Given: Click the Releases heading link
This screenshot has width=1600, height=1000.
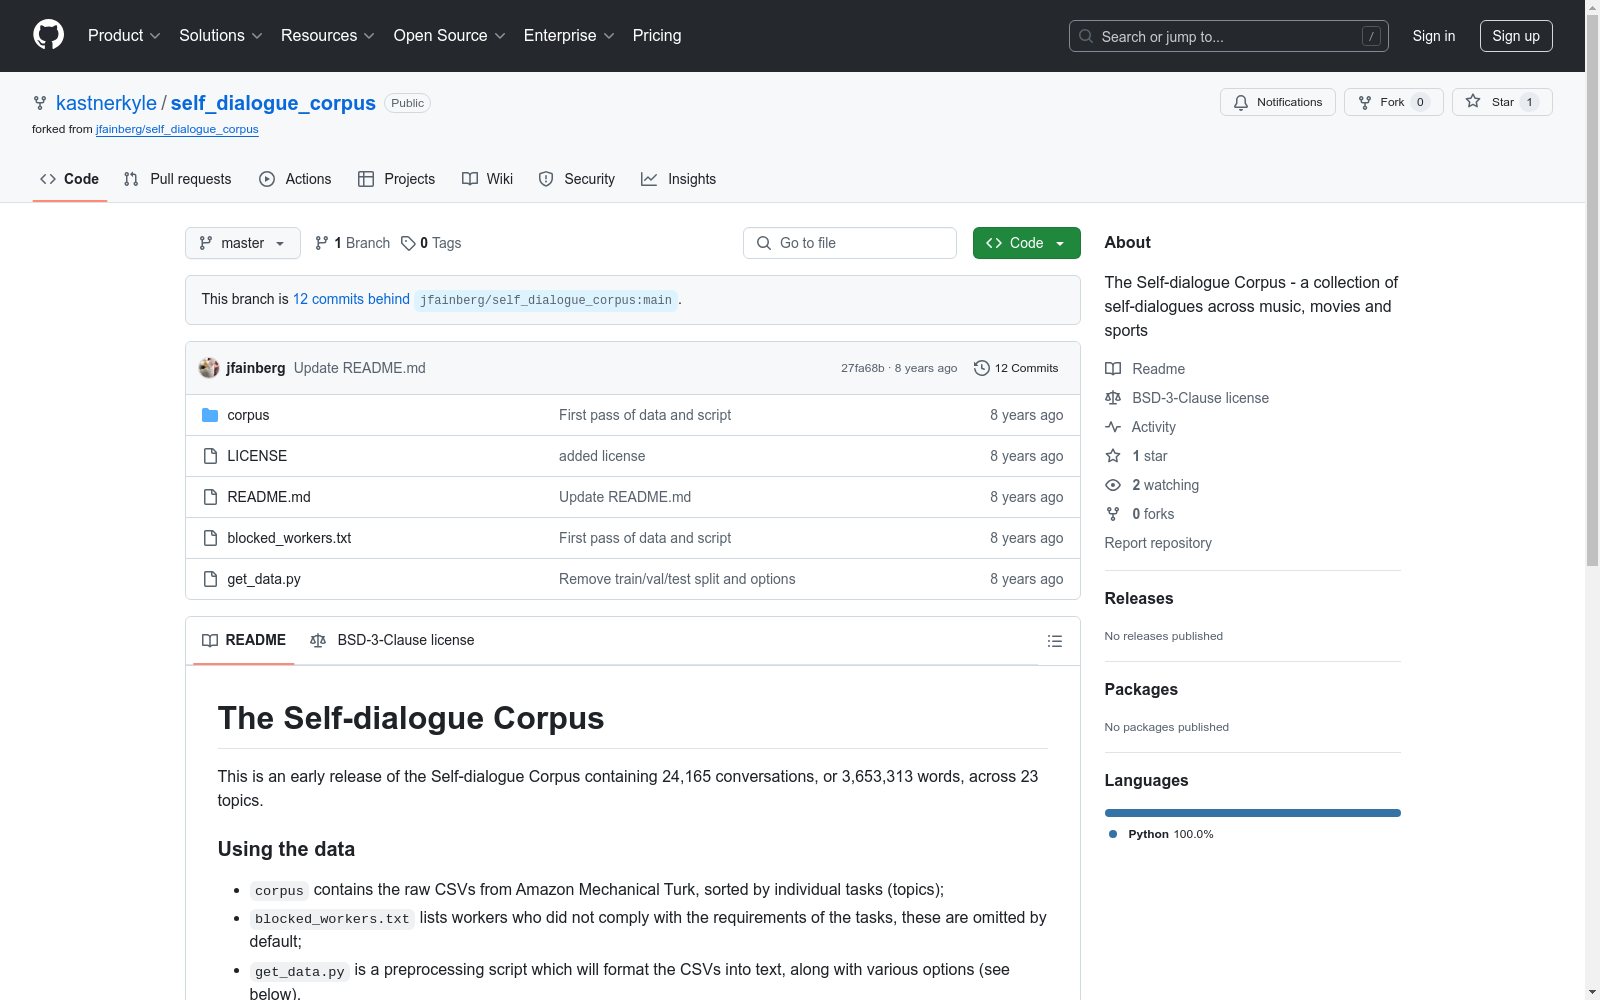Looking at the screenshot, I should [1139, 598].
